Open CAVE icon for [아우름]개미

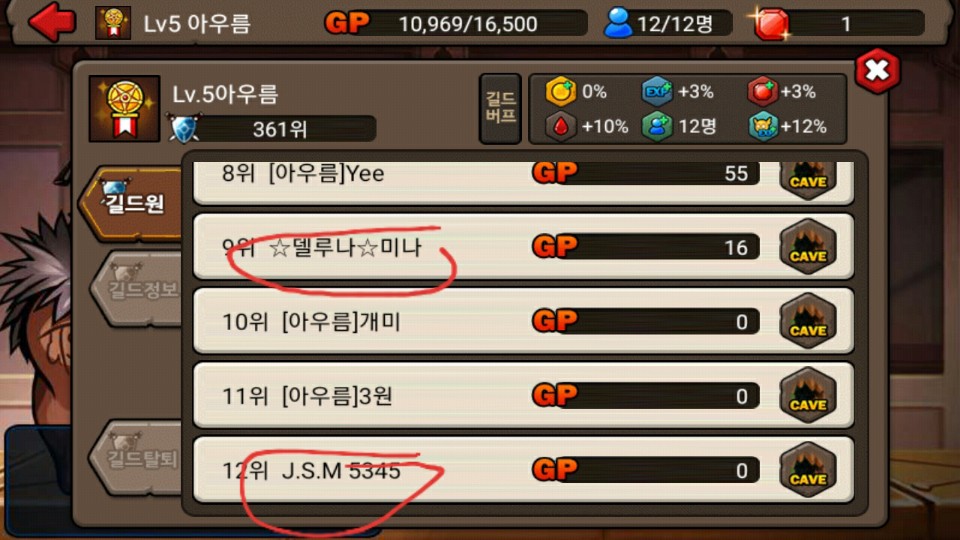click(808, 321)
